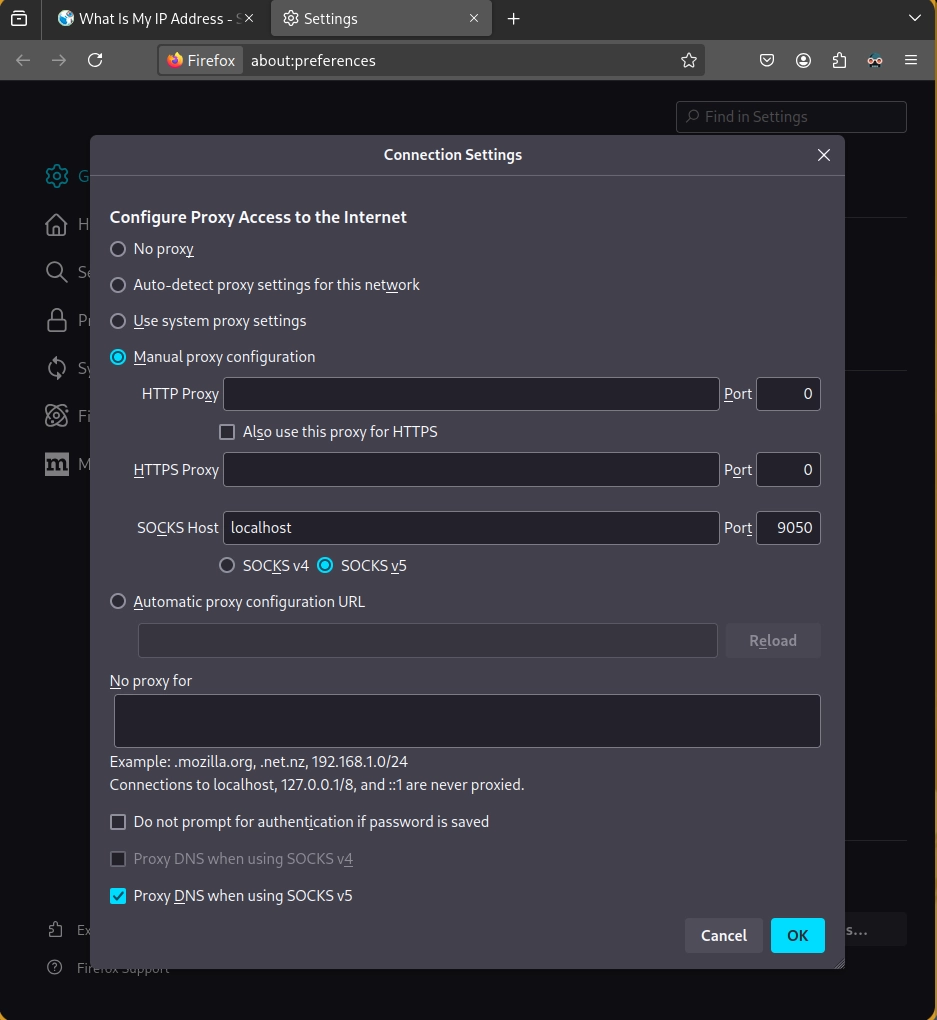Reload the current page
The image size is (937, 1020).
95,60
